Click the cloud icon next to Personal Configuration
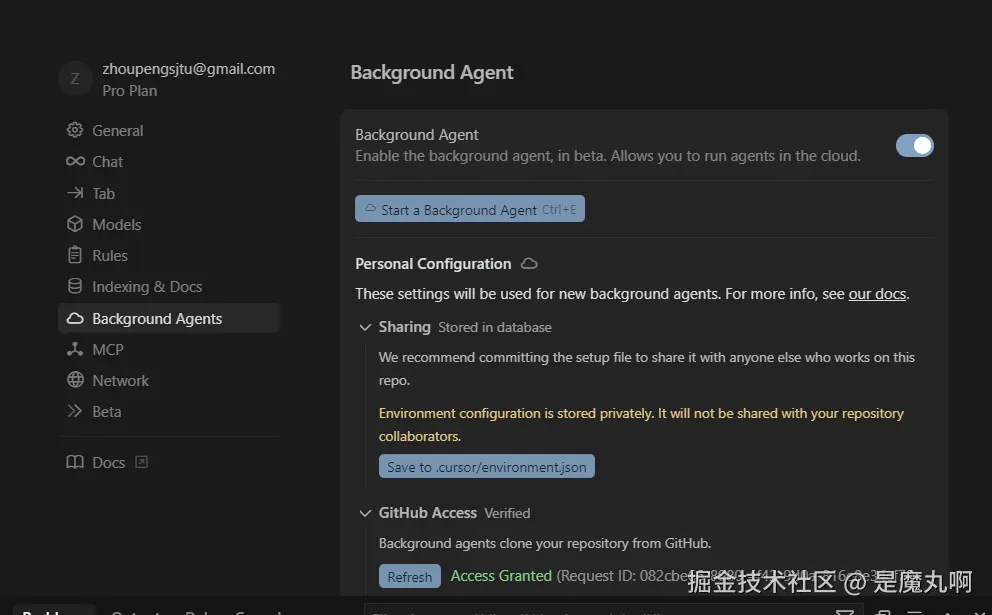Image resolution: width=992 pixels, height=615 pixels. point(529,263)
